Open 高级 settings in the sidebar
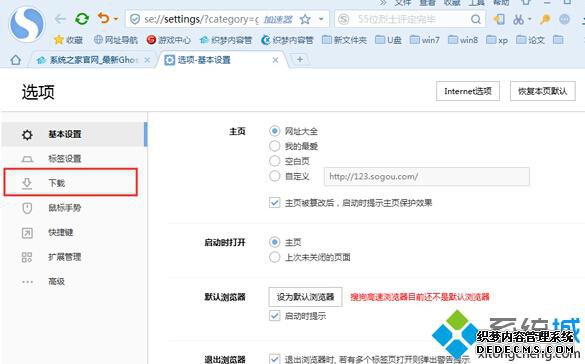585x364 pixels. (74, 282)
